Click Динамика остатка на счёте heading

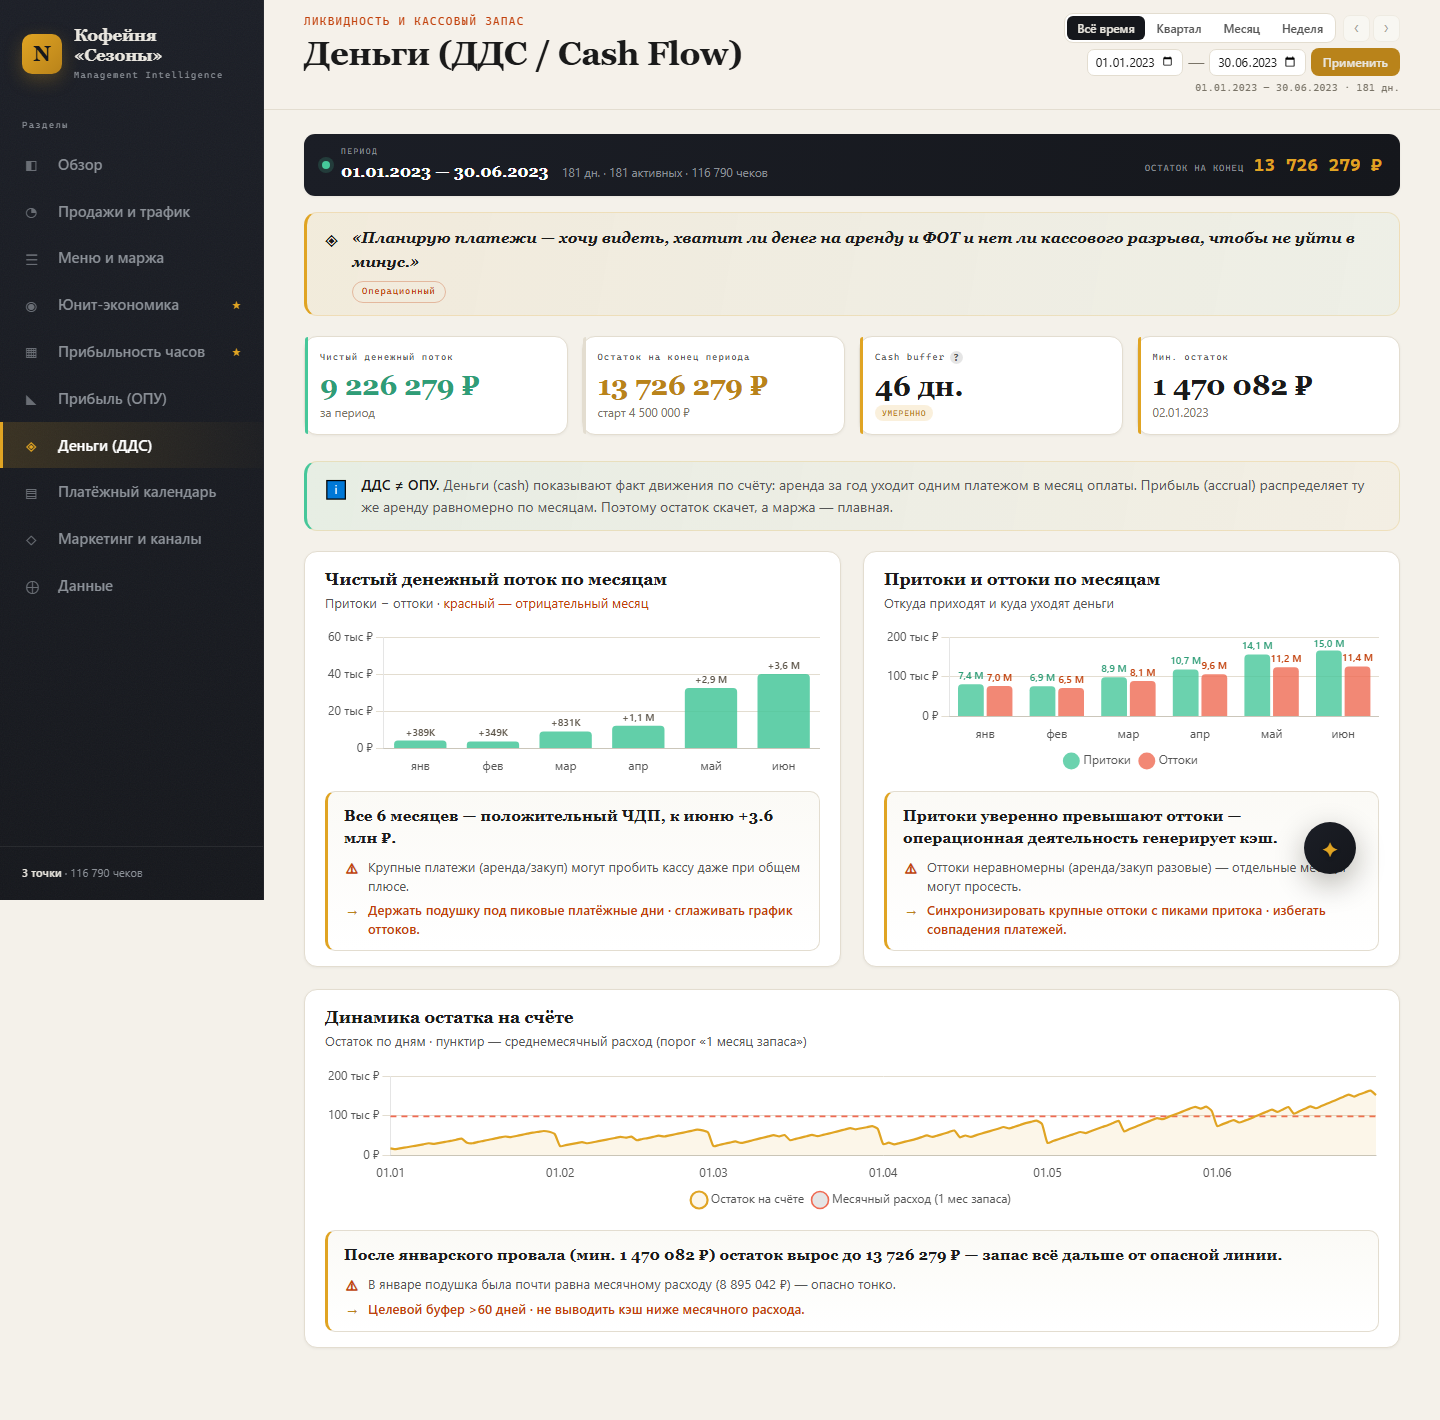tap(449, 1018)
